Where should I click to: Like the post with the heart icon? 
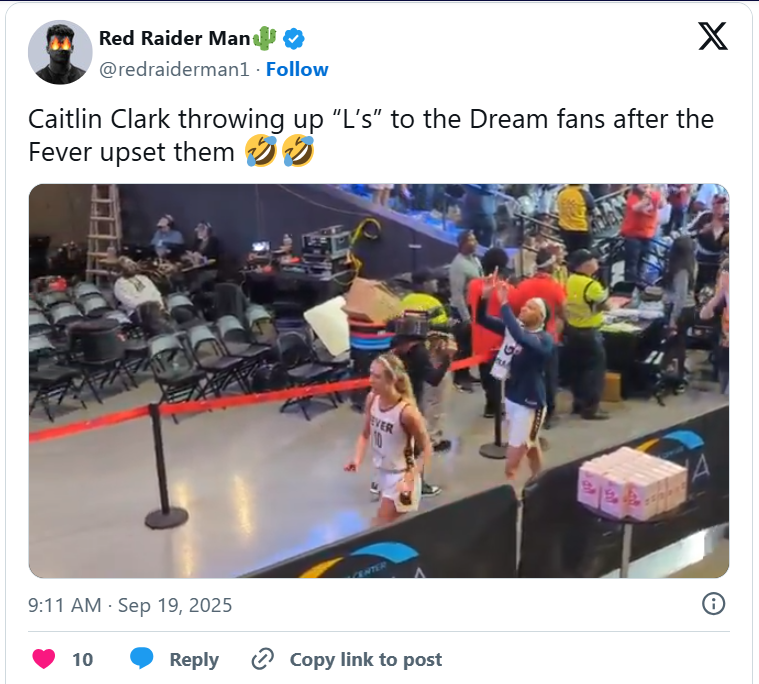44,659
